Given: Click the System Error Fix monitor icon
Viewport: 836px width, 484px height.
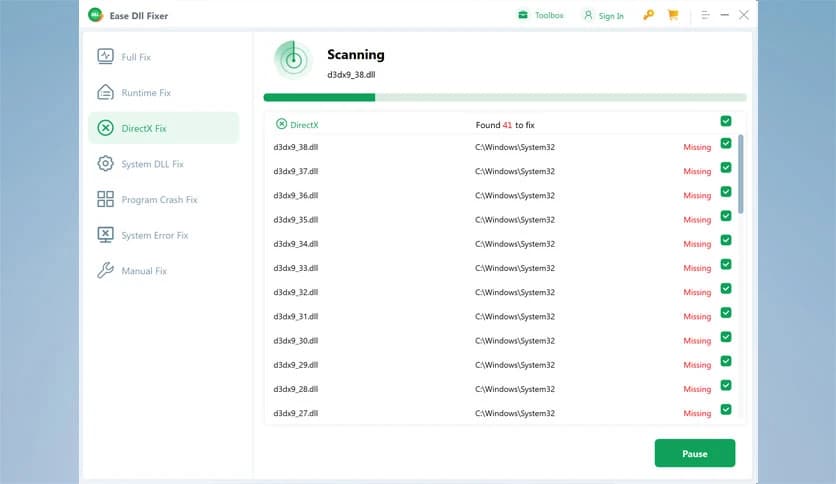Looking at the screenshot, I should coord(105,235).
